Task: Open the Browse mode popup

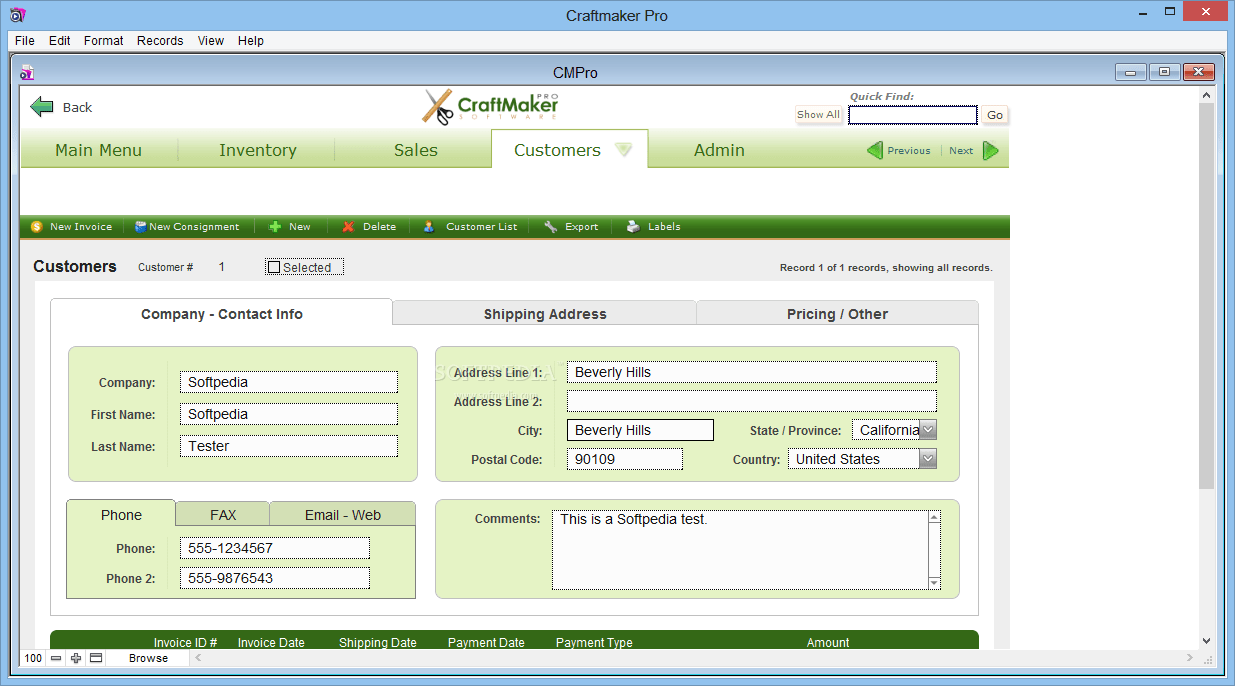Action: click(x=148, y=658)
